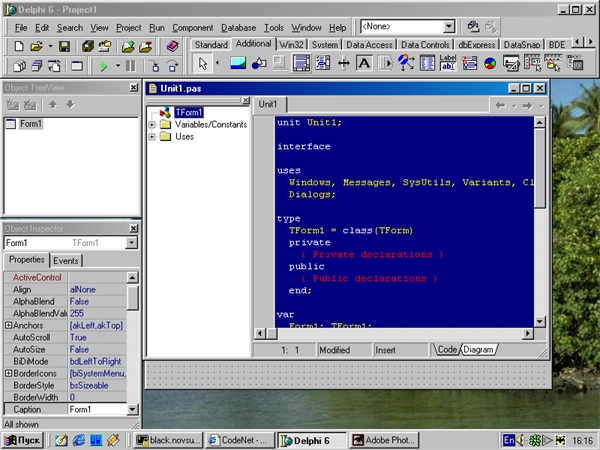Expand the Uses folder node
Screen dimensions: 600x450
pyautogui.click(x=152, y=136)
